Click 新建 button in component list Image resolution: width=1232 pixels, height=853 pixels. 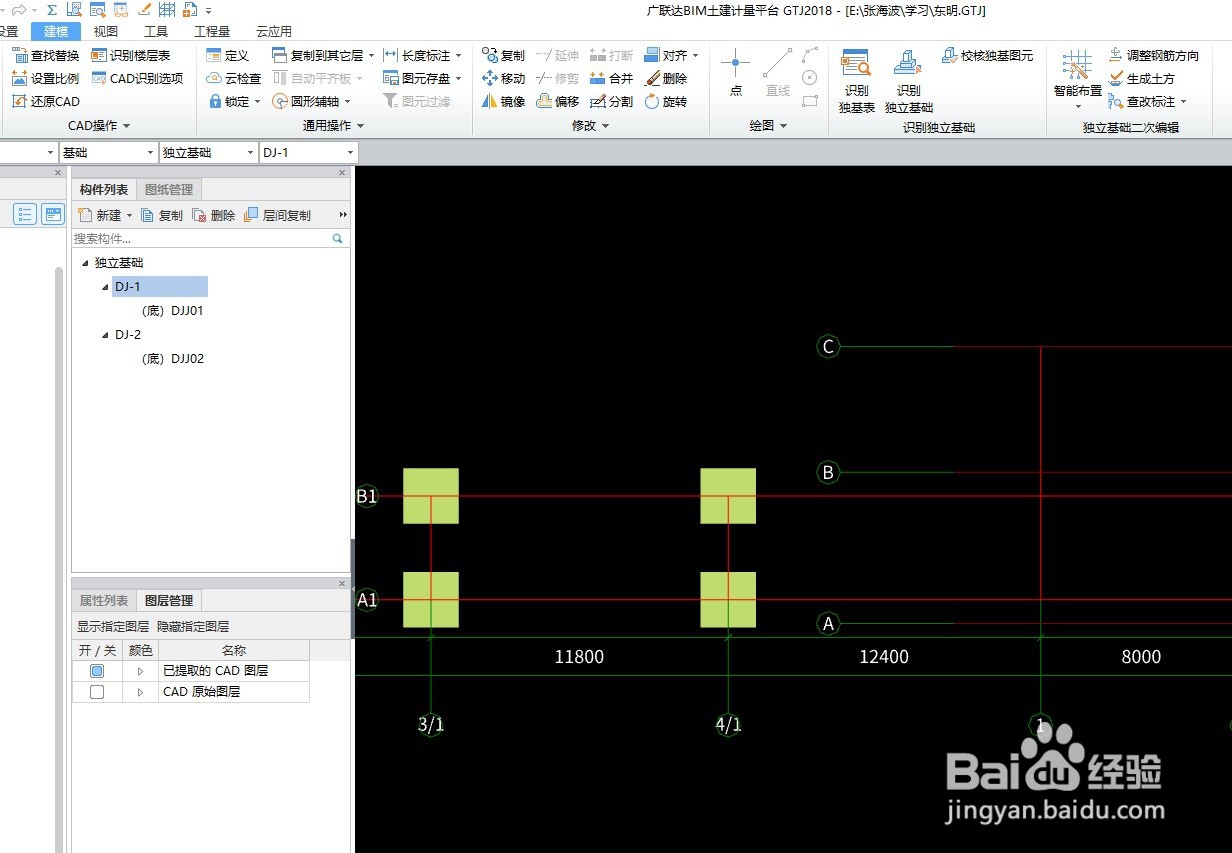(104, 215)
